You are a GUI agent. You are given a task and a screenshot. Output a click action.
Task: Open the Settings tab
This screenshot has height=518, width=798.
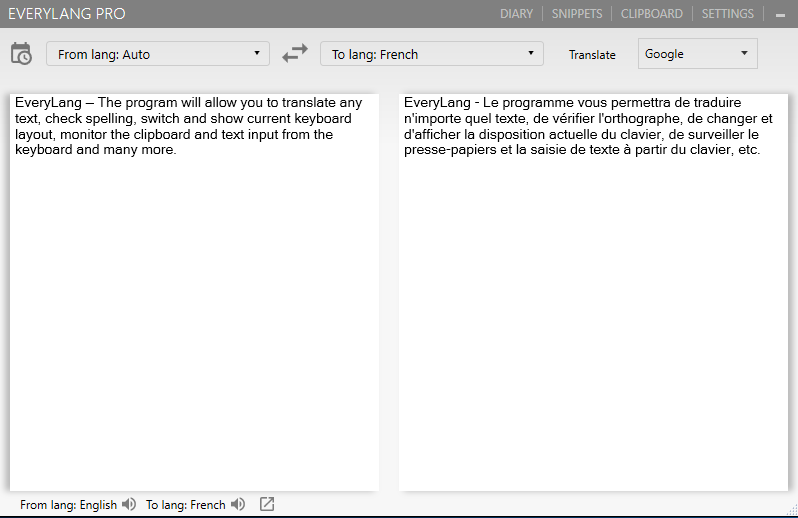point(727,14)
